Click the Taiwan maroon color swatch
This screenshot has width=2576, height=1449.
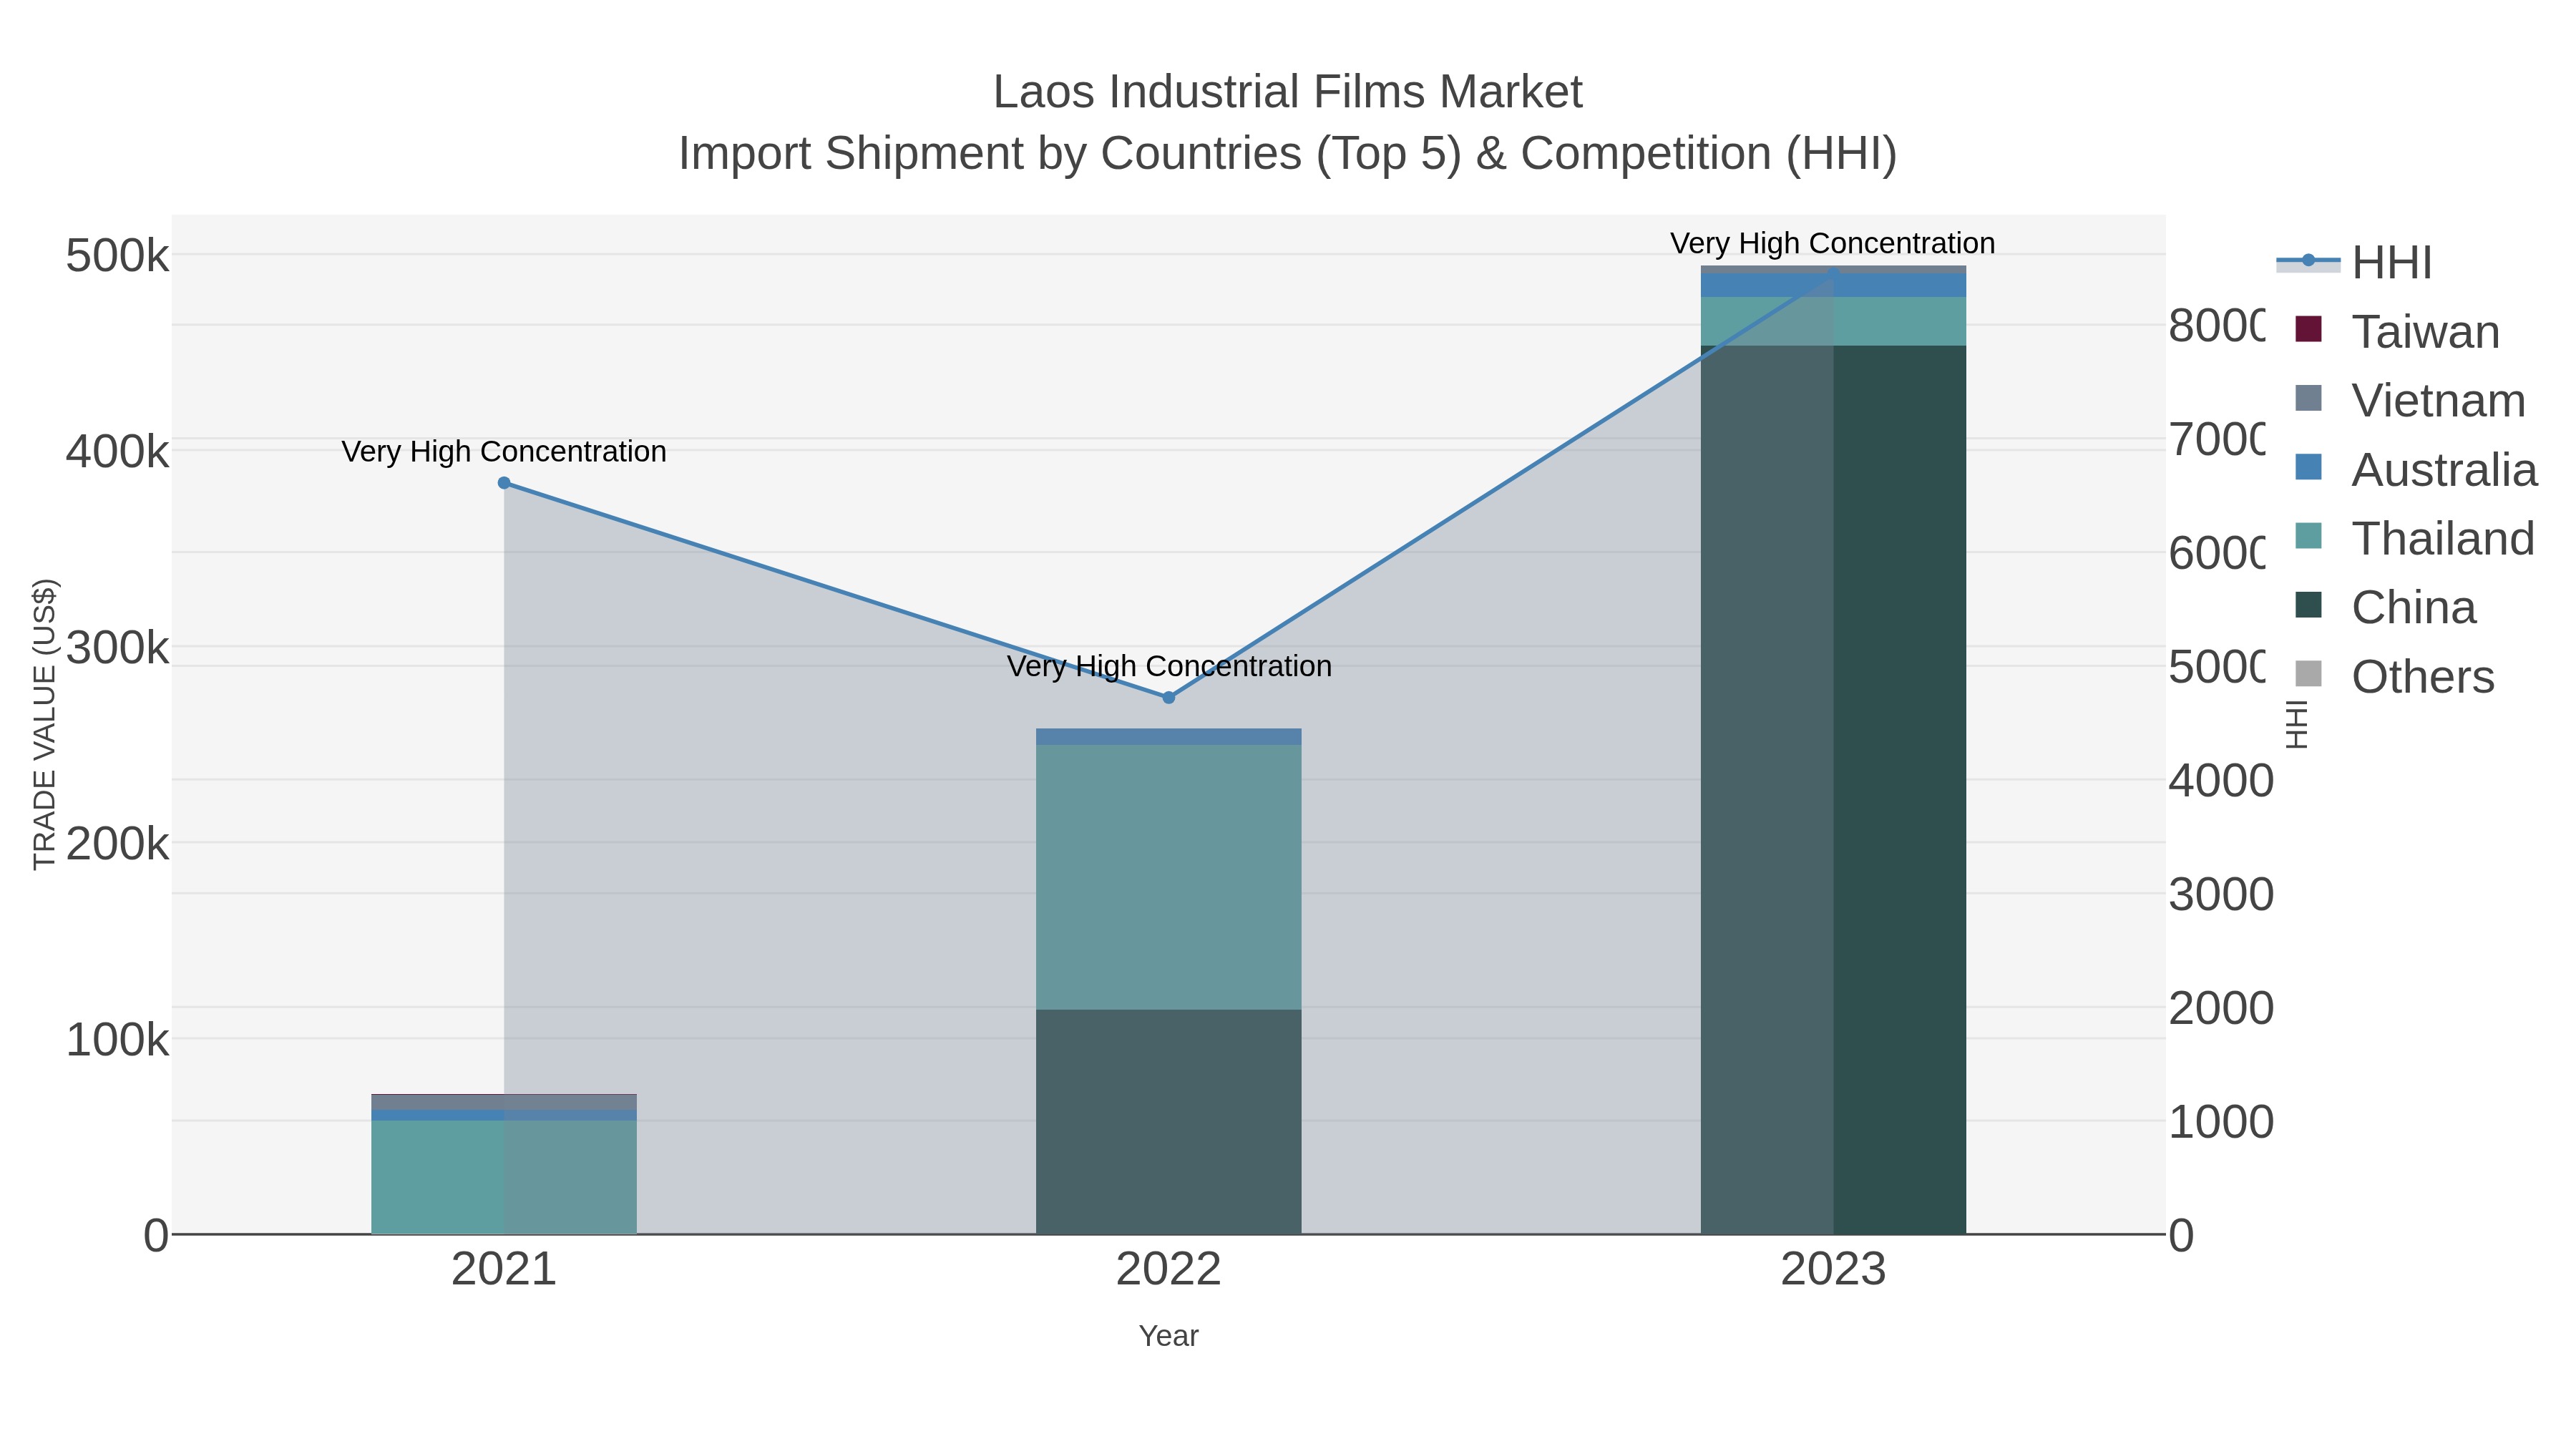pos(2308,329)
